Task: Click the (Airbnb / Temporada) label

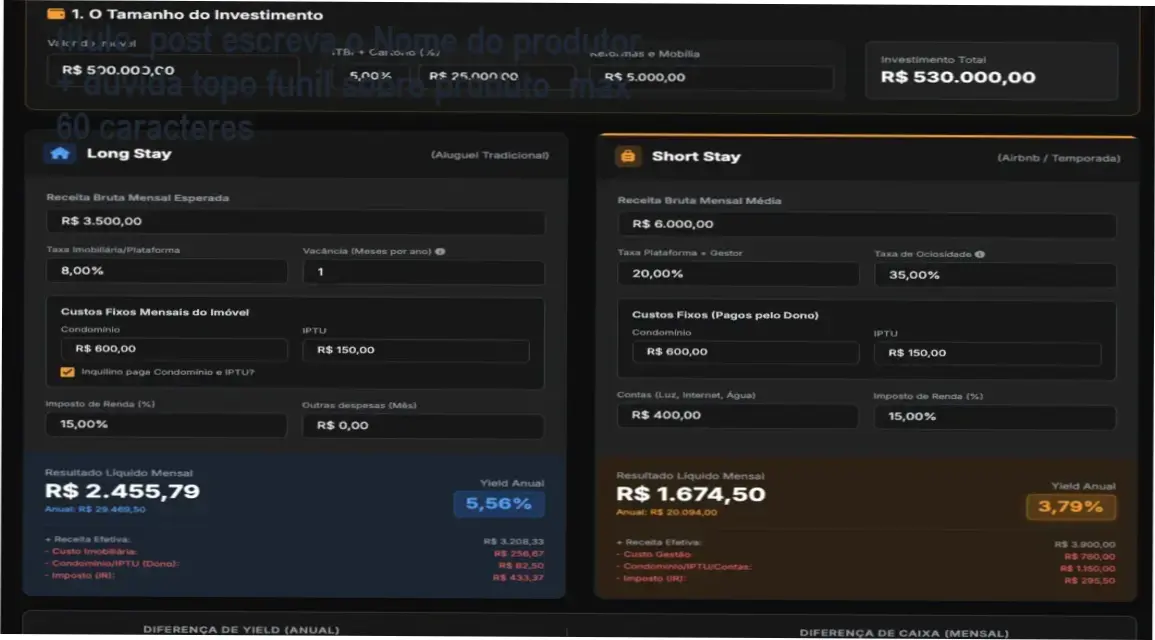Action: pyautogui.click(x=1059, y=158)
